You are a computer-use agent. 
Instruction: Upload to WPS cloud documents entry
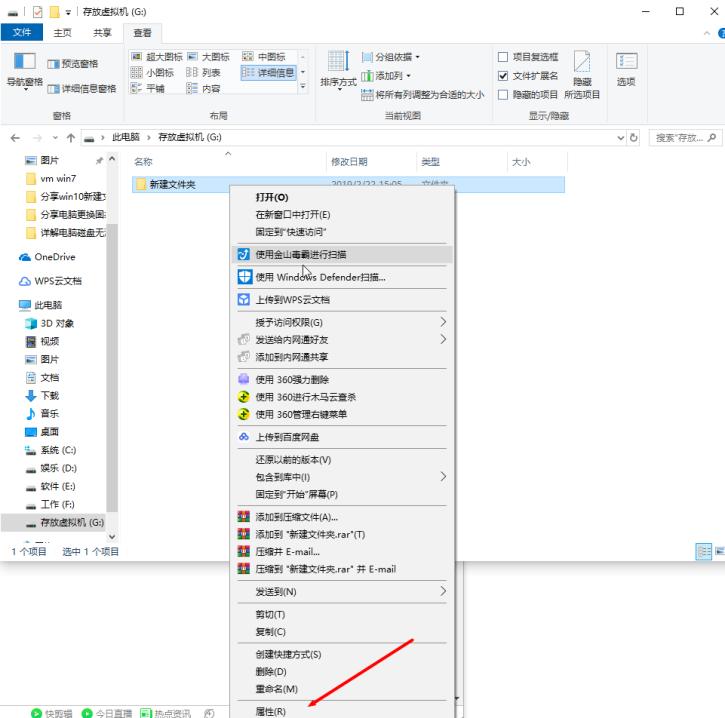342,300
